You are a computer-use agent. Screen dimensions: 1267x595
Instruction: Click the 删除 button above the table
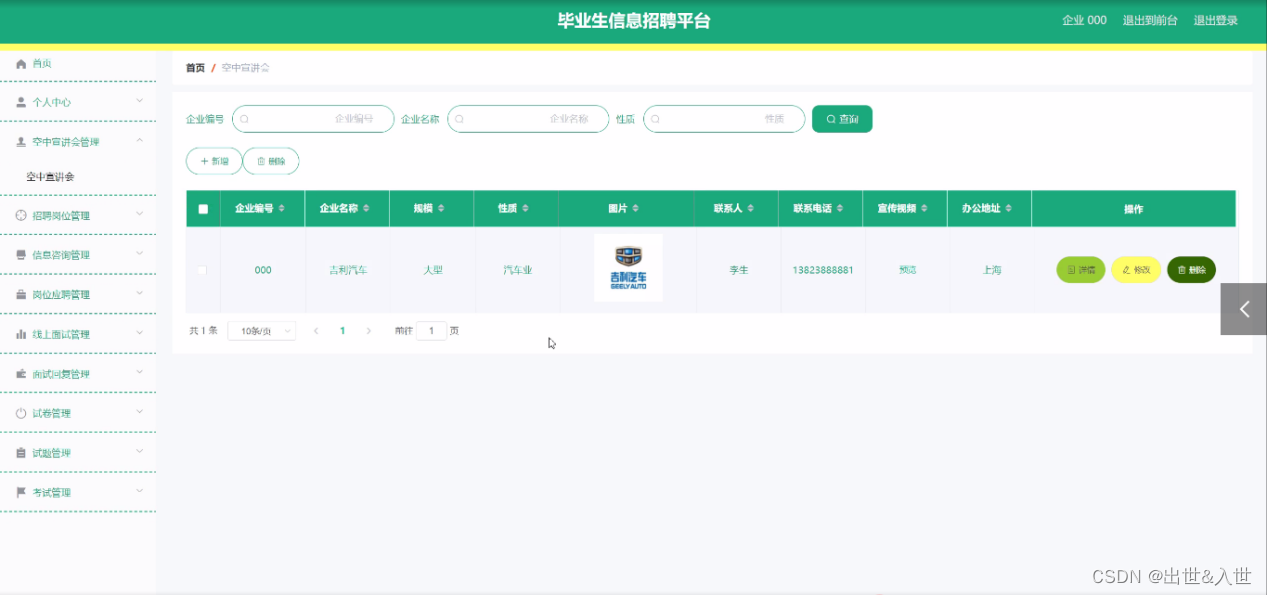click(271, 161)
